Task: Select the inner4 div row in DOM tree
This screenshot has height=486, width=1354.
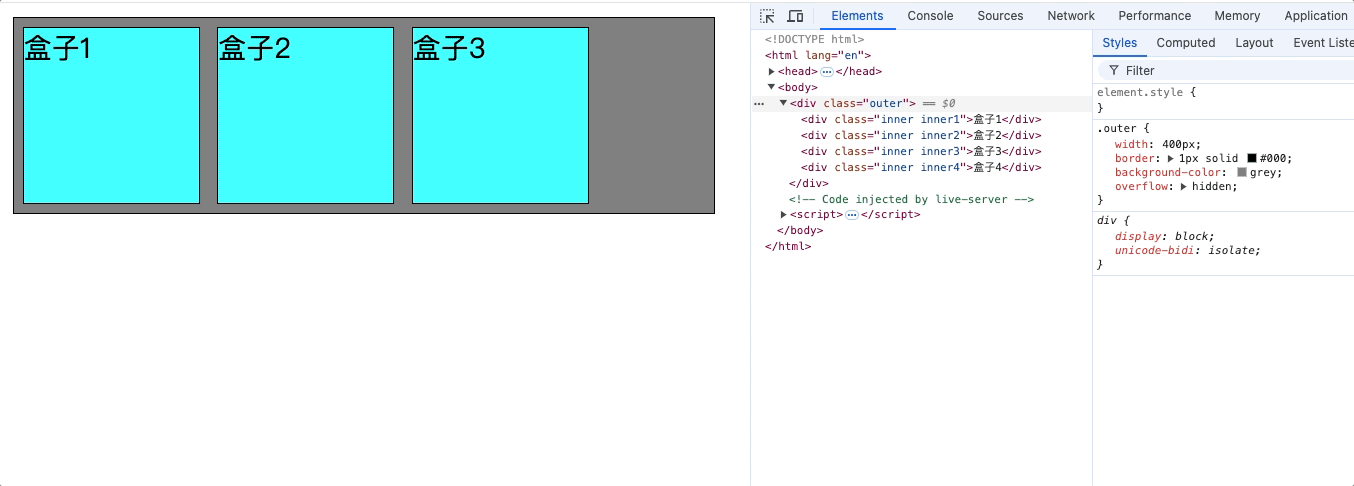Action: coord(921,168)
